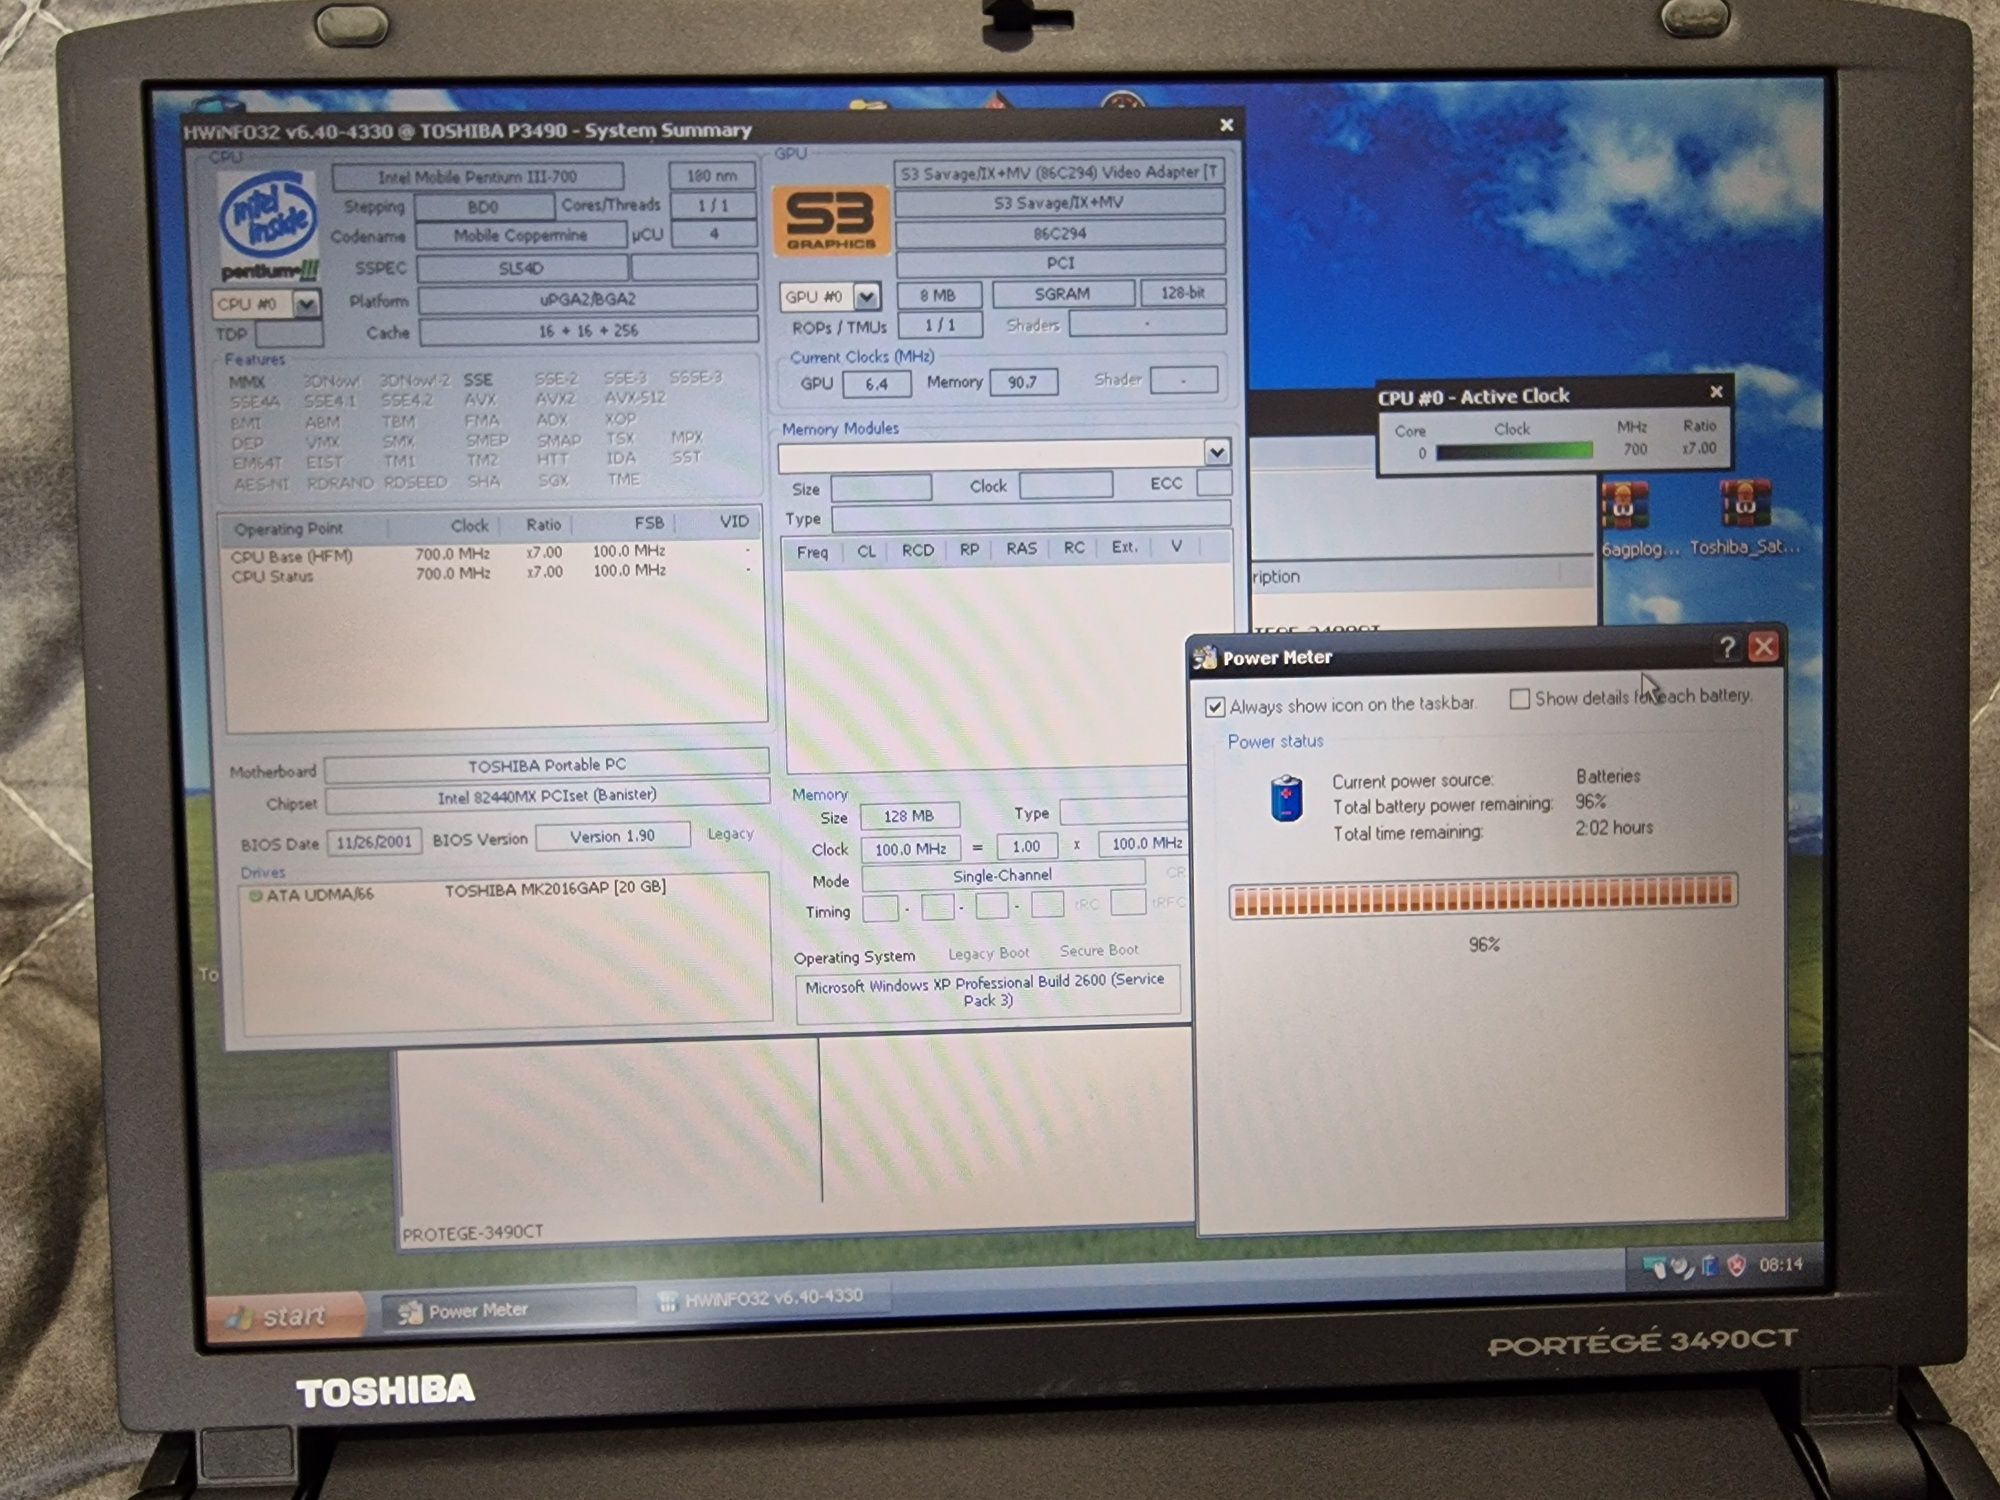Click the 180 nm process field
The width and height of the screenshot is (2000, 1500).
coord(712,175)
